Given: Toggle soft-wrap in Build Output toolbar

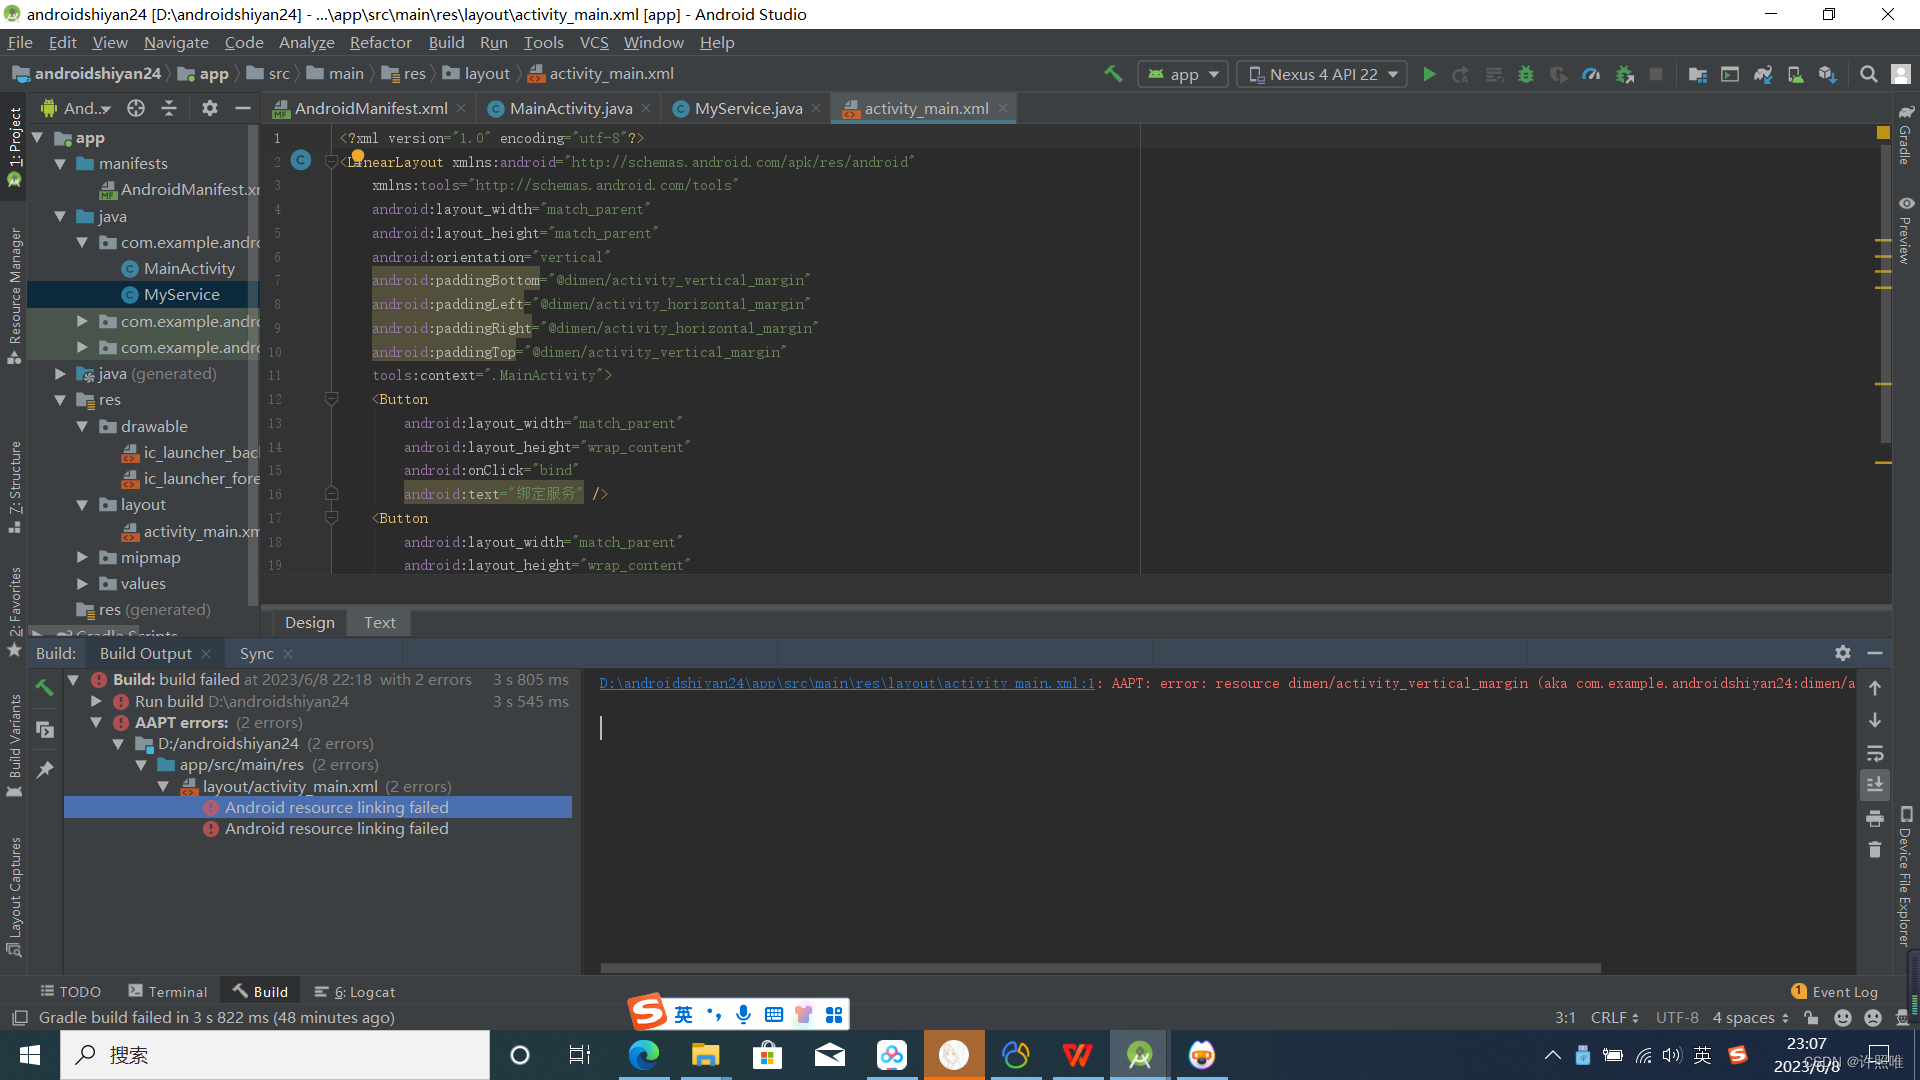Looking at the screenshot, I should pos(1876,754).
